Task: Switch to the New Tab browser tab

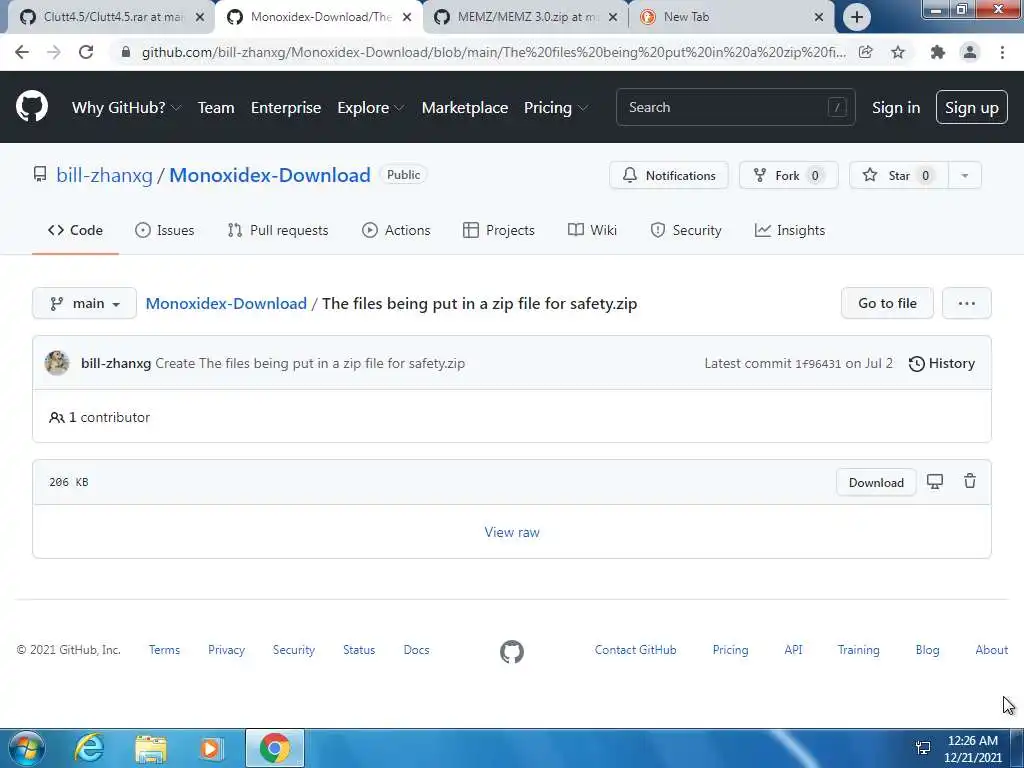Action: [x=731, y=17]
